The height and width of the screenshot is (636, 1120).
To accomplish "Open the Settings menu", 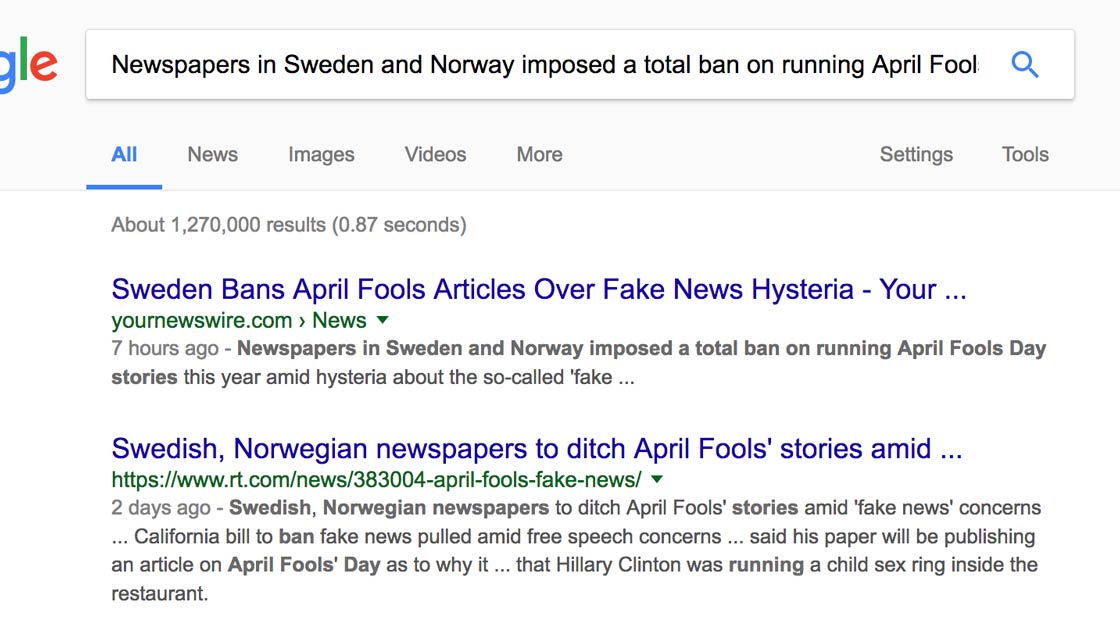I will (x=916, y=154).
